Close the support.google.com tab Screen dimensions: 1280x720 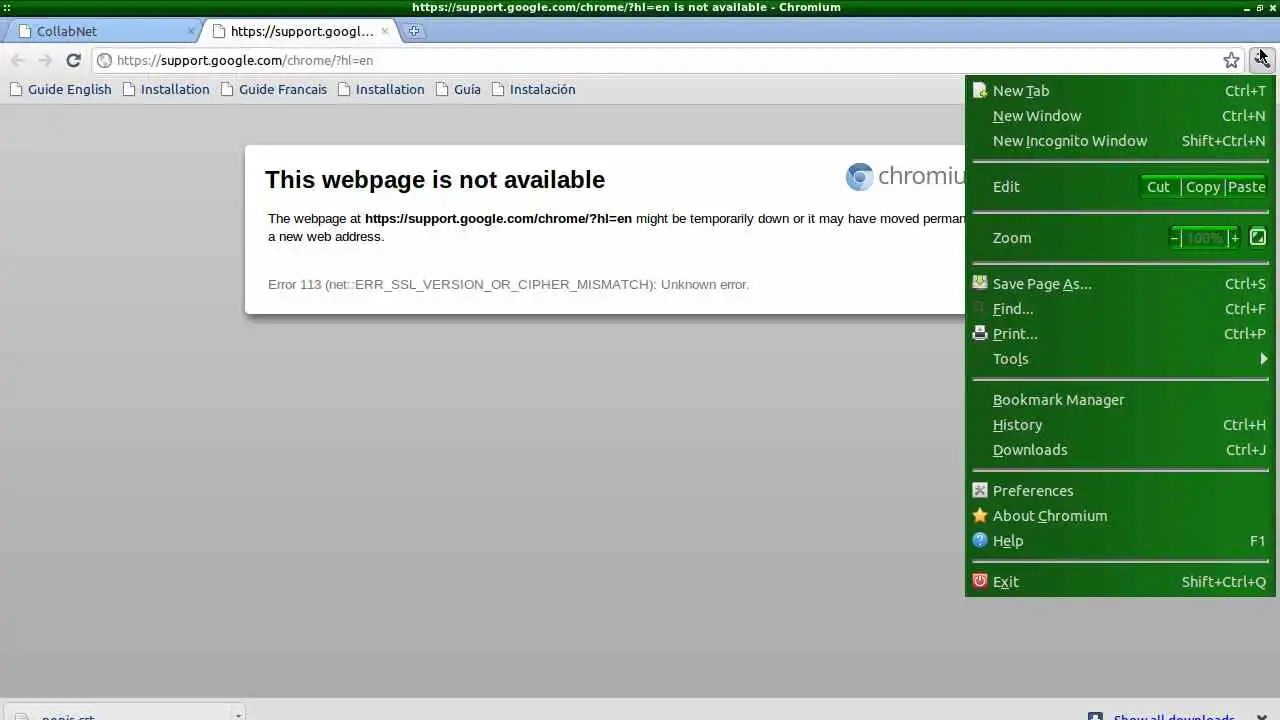click(384, 31)
